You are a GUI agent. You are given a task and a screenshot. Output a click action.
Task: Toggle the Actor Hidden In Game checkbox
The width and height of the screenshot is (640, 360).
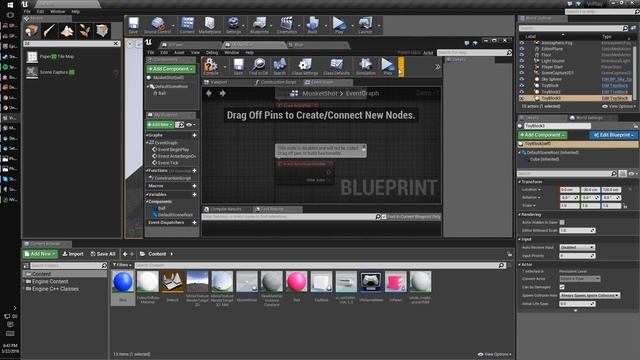pyautogui.click(x=562, y=222)
